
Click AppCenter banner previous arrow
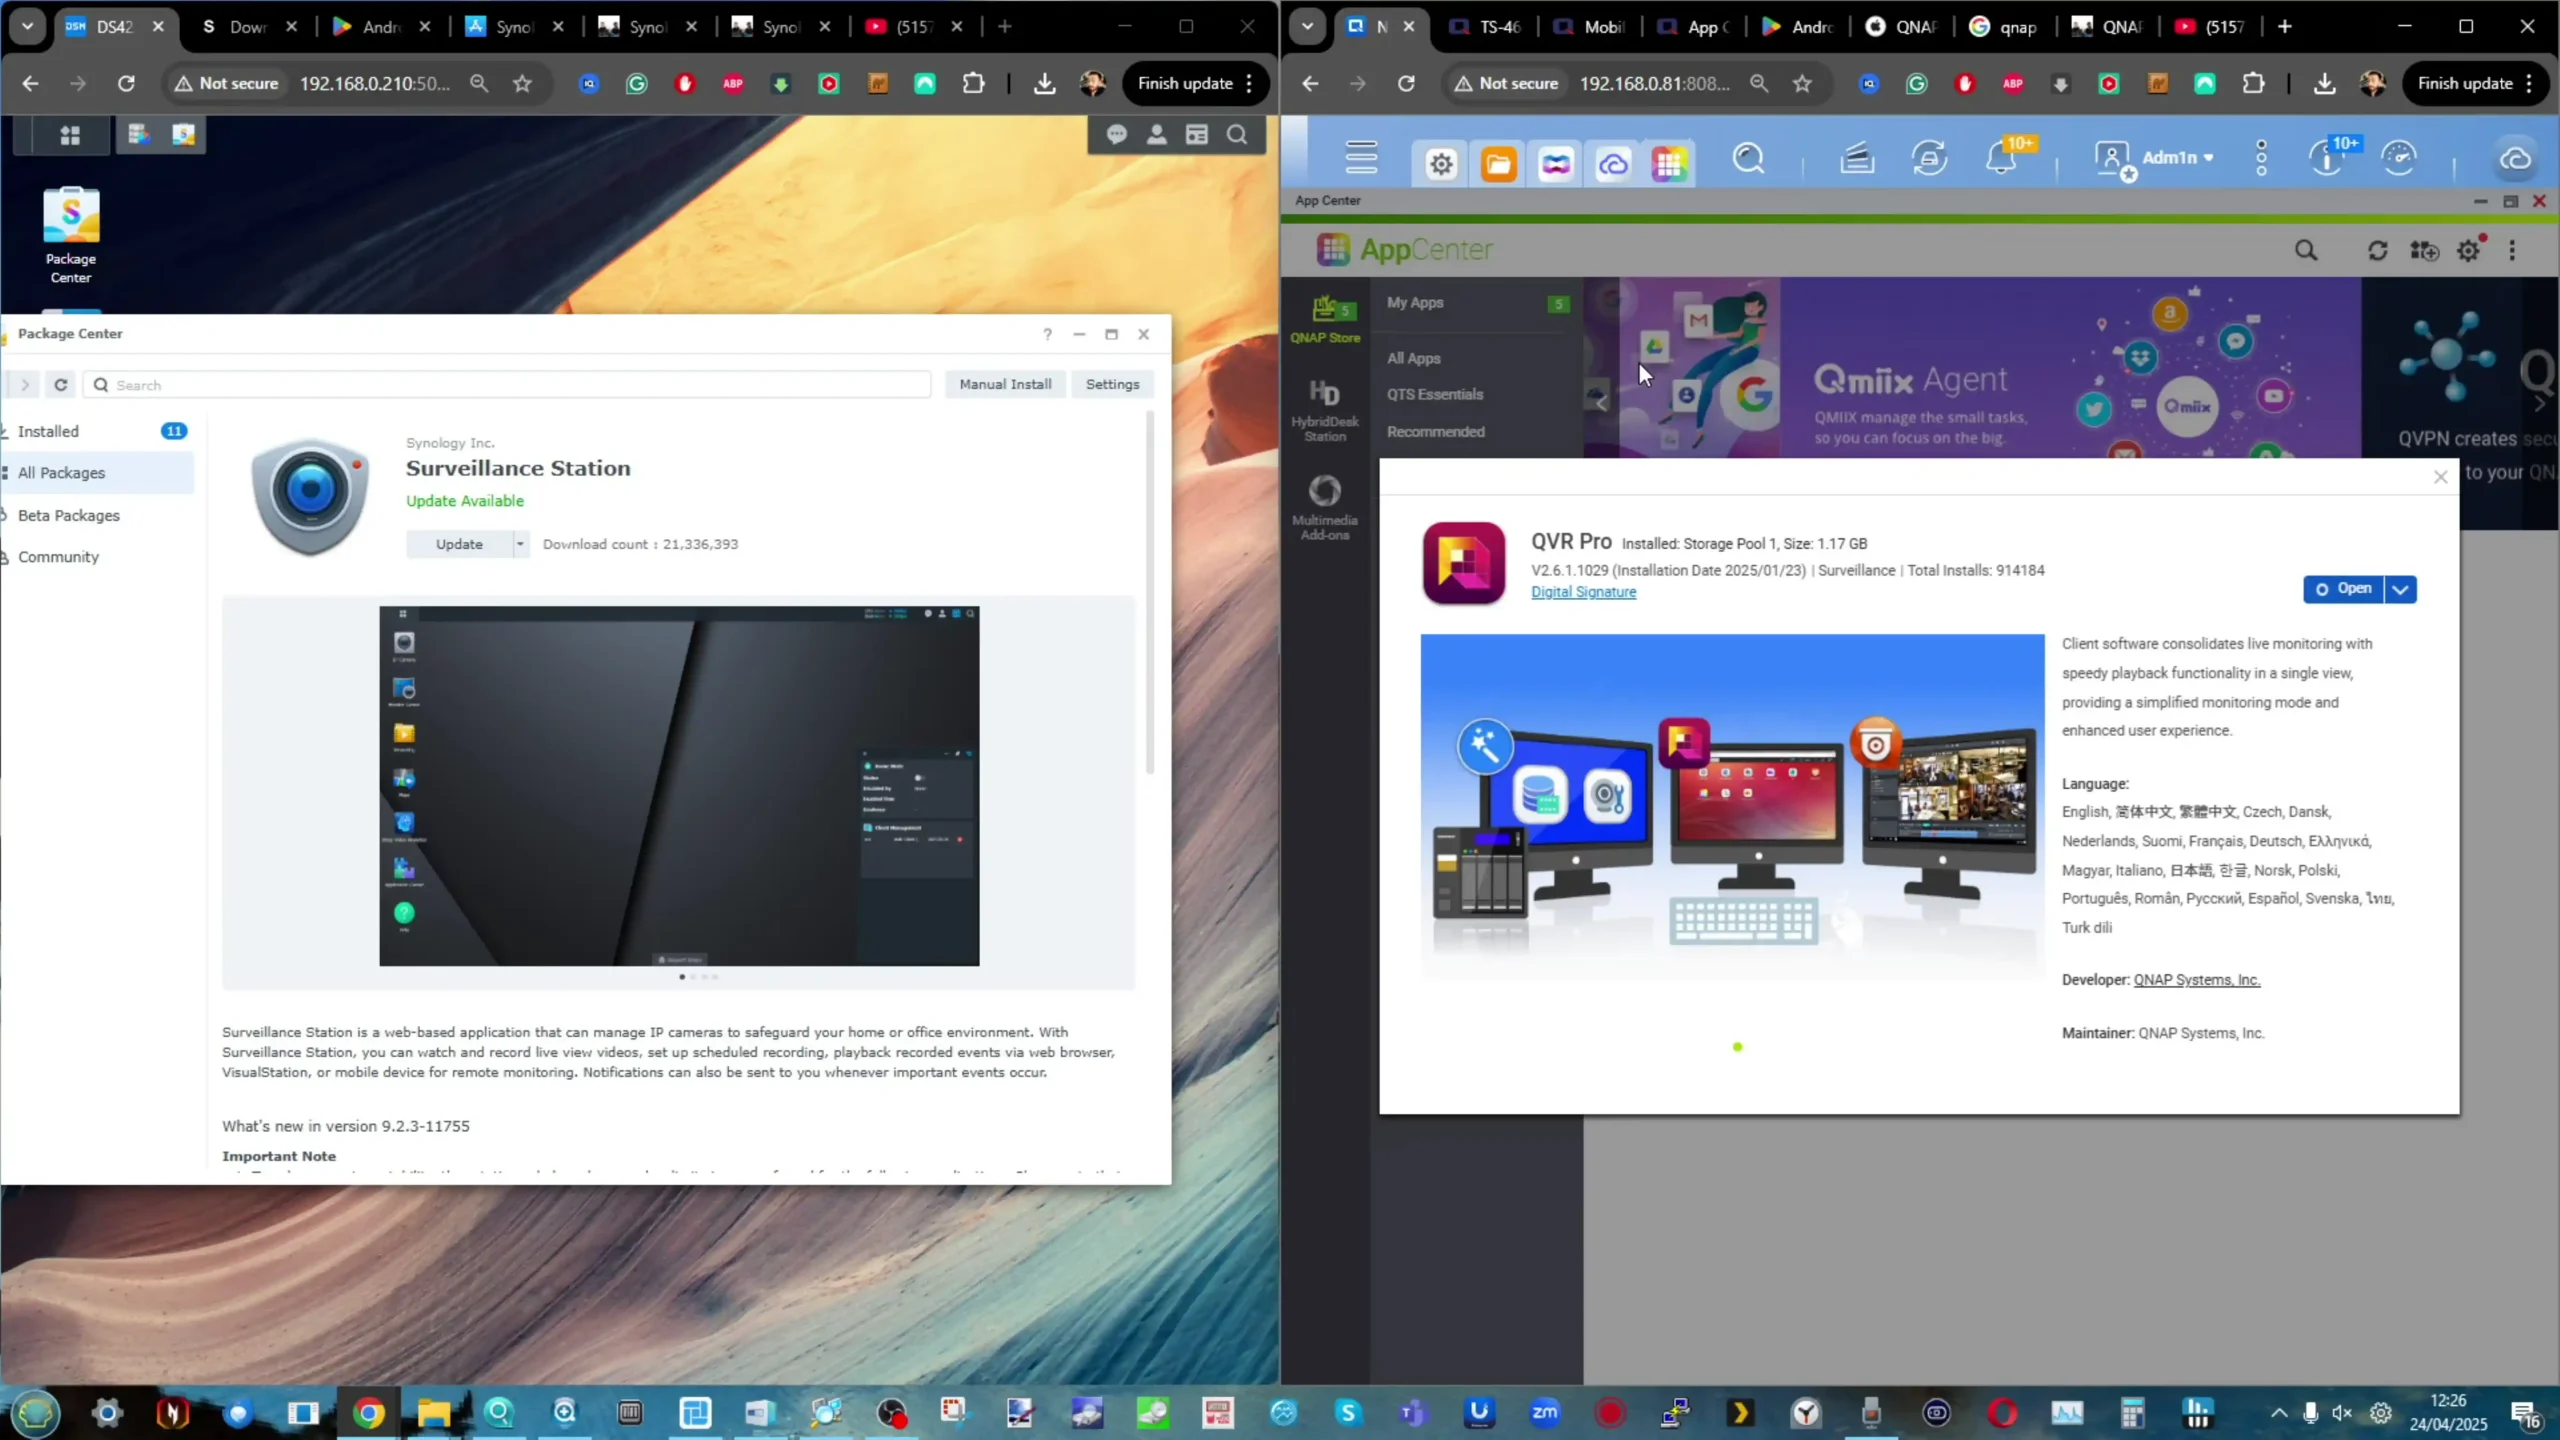[1601, 402]
